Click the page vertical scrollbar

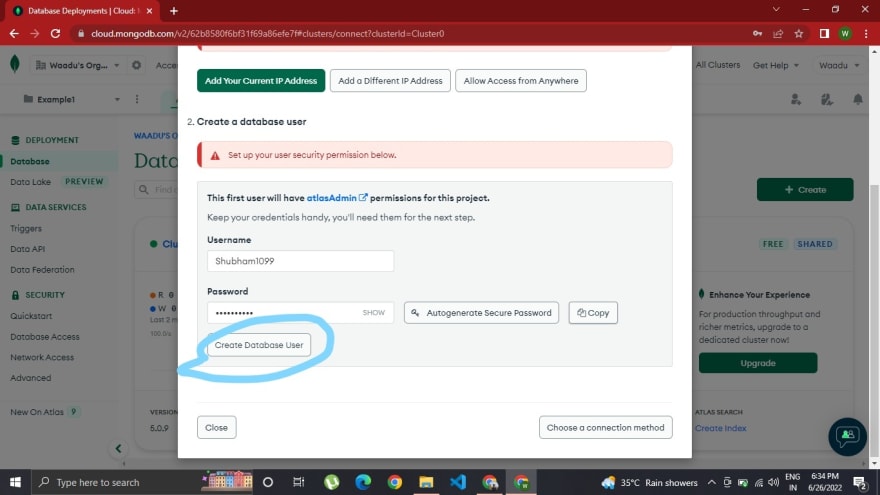(874, 320)
